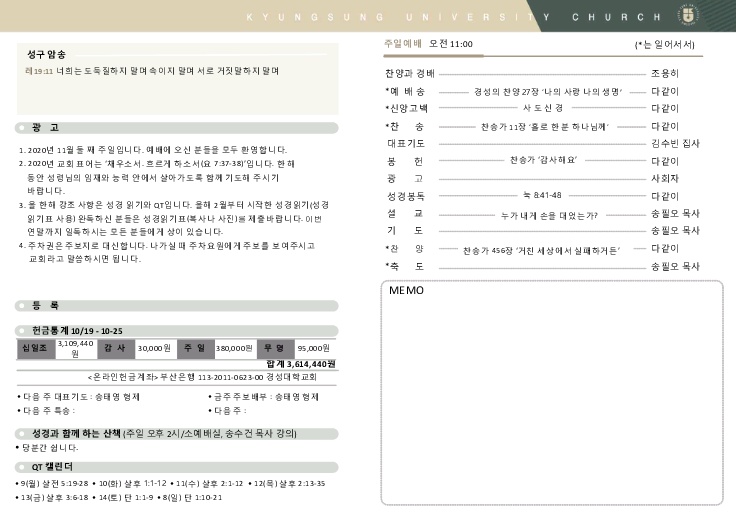Click the QT entry '12(목) 살후 2:13-35'

pos(286,484)
